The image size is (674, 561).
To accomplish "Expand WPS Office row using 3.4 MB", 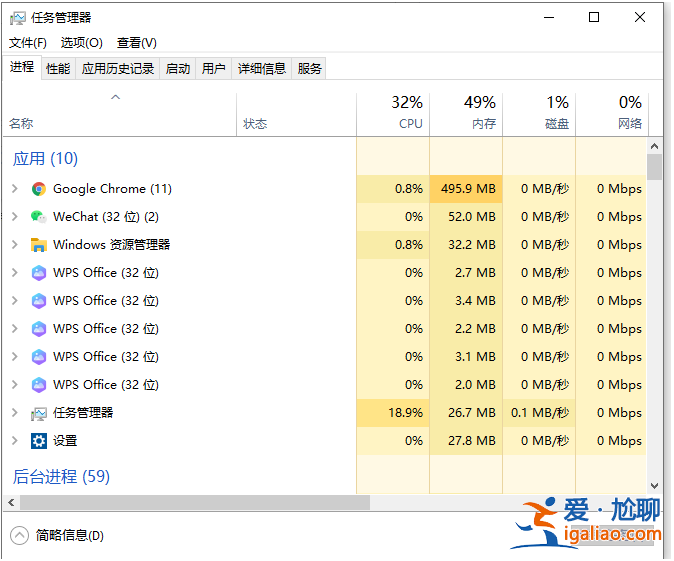I will tap(15, 300).
